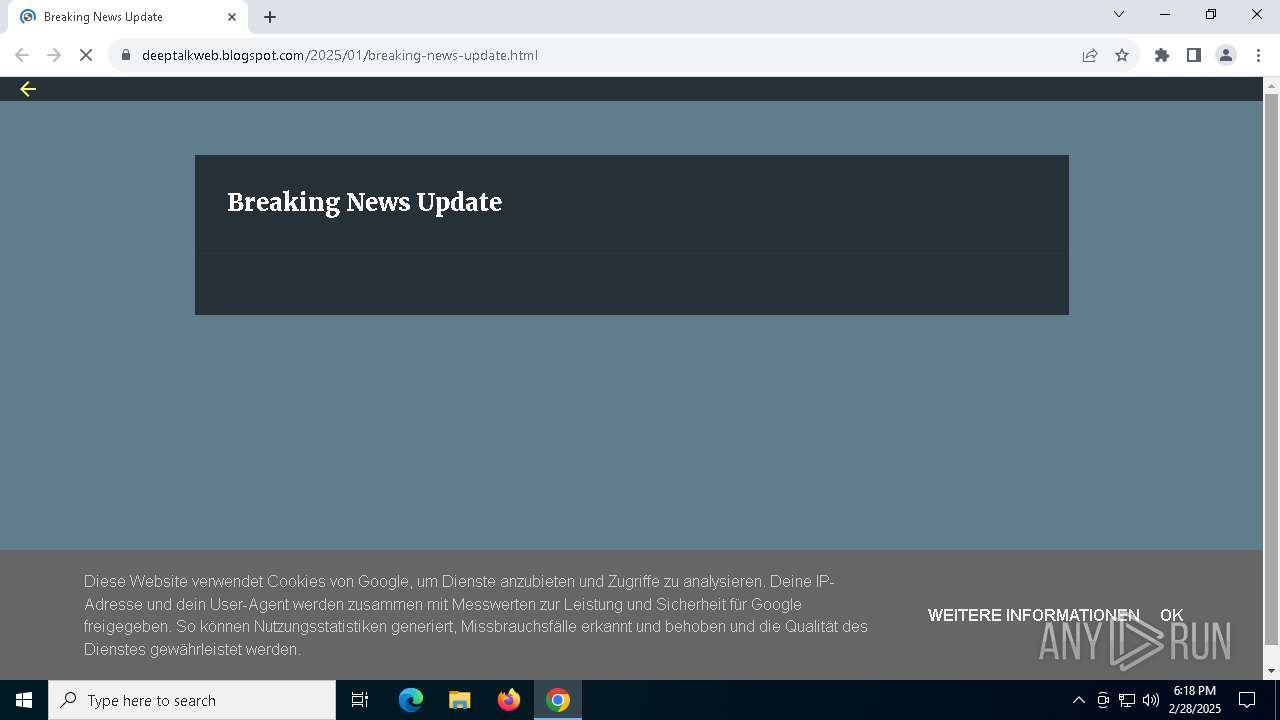The width and height of the screenshot is (1280, 720).
Task: Open a new tab with plus button
Action: click(x=270, y=17)
